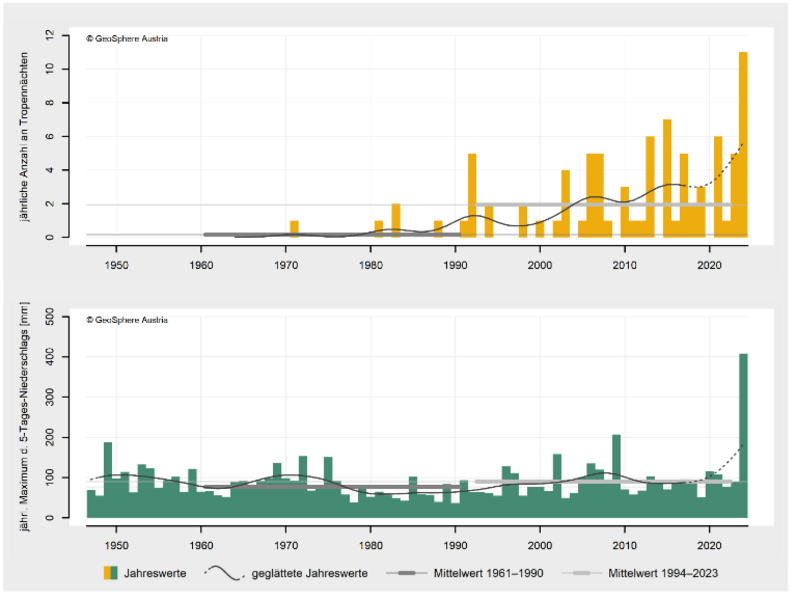Click the tallest orange bar for 2024

pos(743,145)
